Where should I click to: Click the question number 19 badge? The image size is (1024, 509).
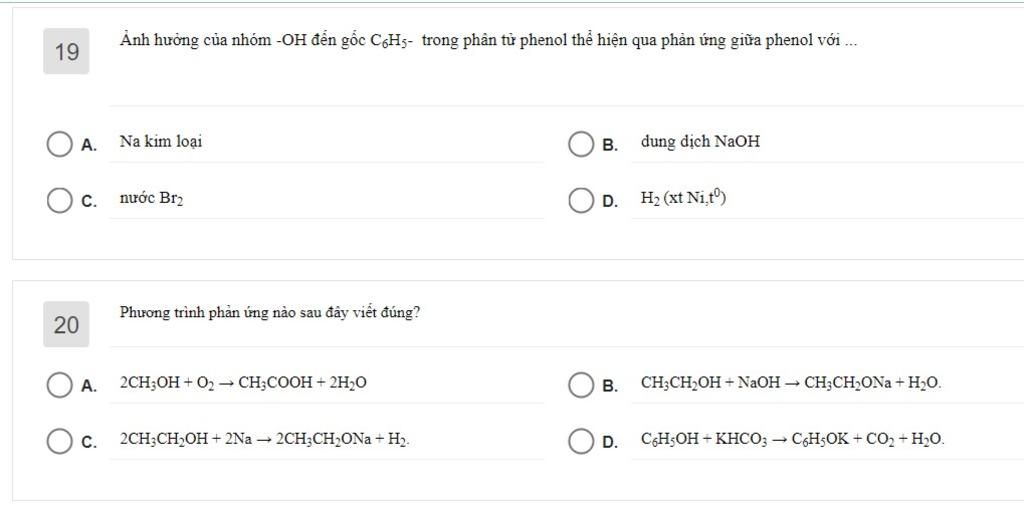[66, 52]
